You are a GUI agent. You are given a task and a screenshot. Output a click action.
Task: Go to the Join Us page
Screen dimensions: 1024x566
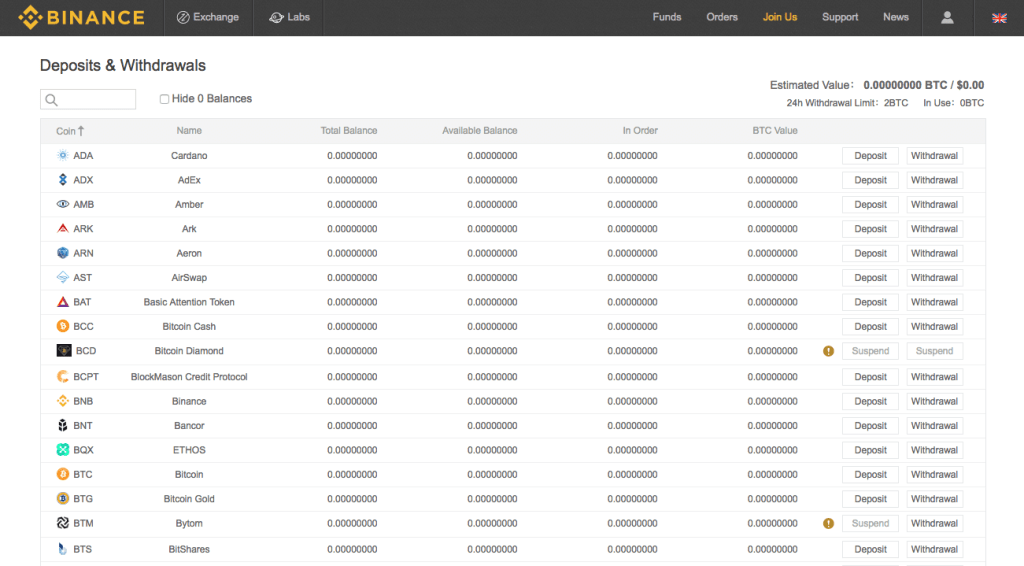[x=780, y=18]
